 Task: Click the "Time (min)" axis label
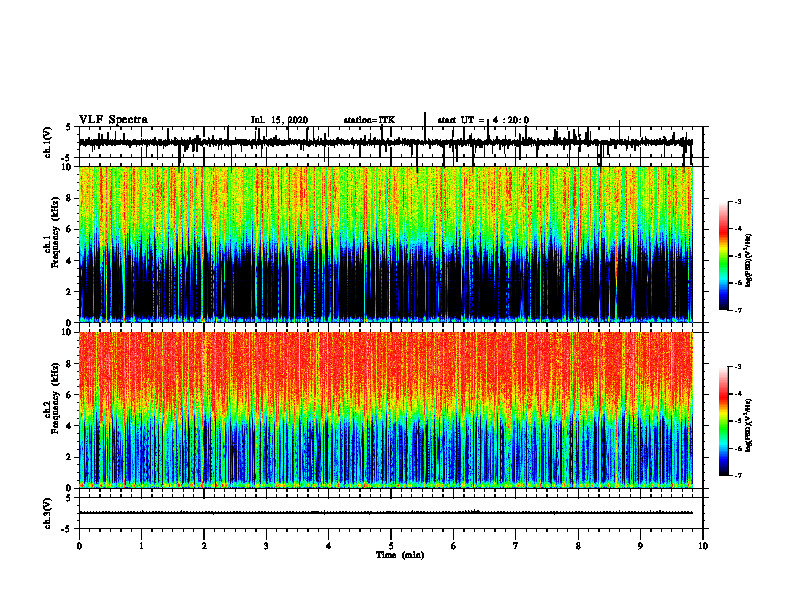tap(400, 555)
